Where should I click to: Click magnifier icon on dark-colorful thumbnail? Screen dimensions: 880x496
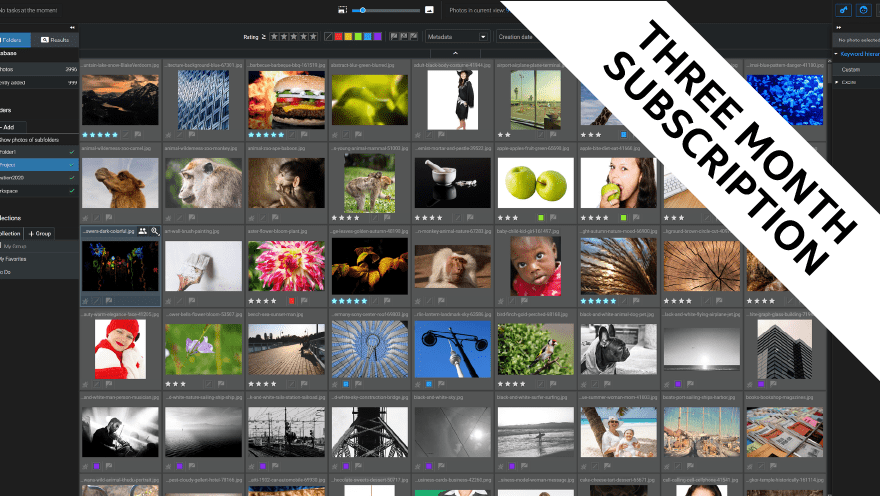[155, 231]
